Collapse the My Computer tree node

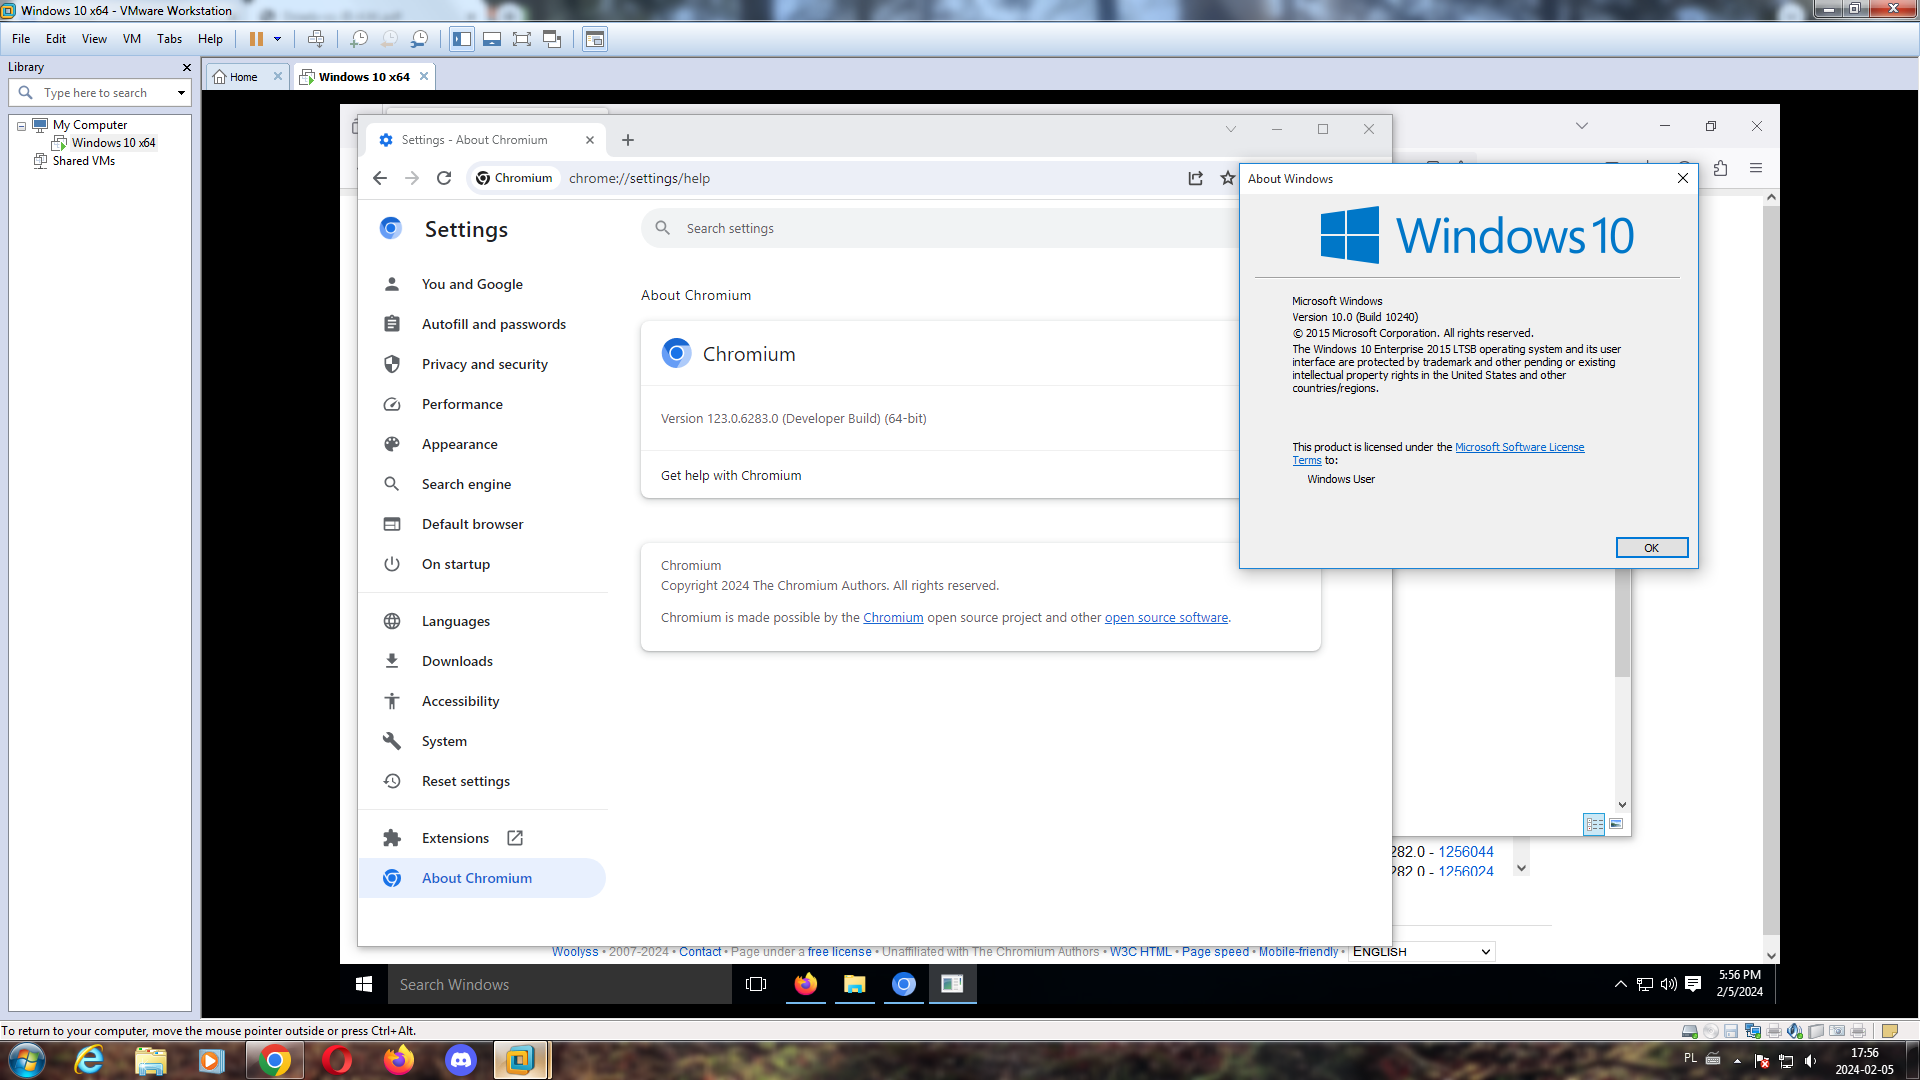point(21,126)
